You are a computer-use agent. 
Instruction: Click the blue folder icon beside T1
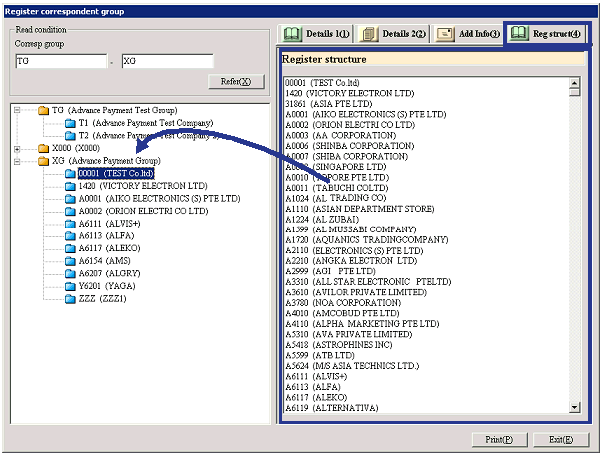click(x=70, y=123)
